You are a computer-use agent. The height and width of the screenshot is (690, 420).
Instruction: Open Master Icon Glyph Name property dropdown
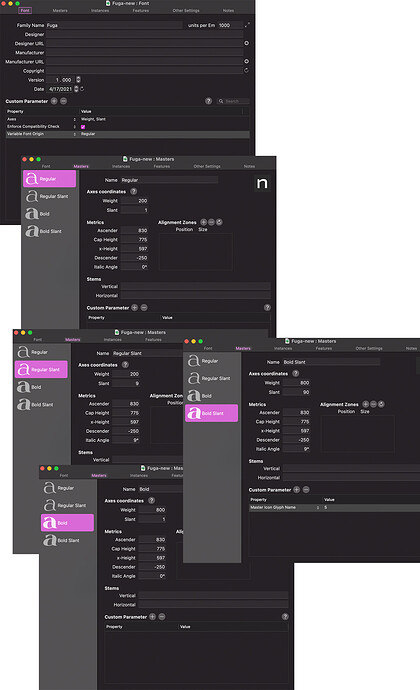coord(317,507)
